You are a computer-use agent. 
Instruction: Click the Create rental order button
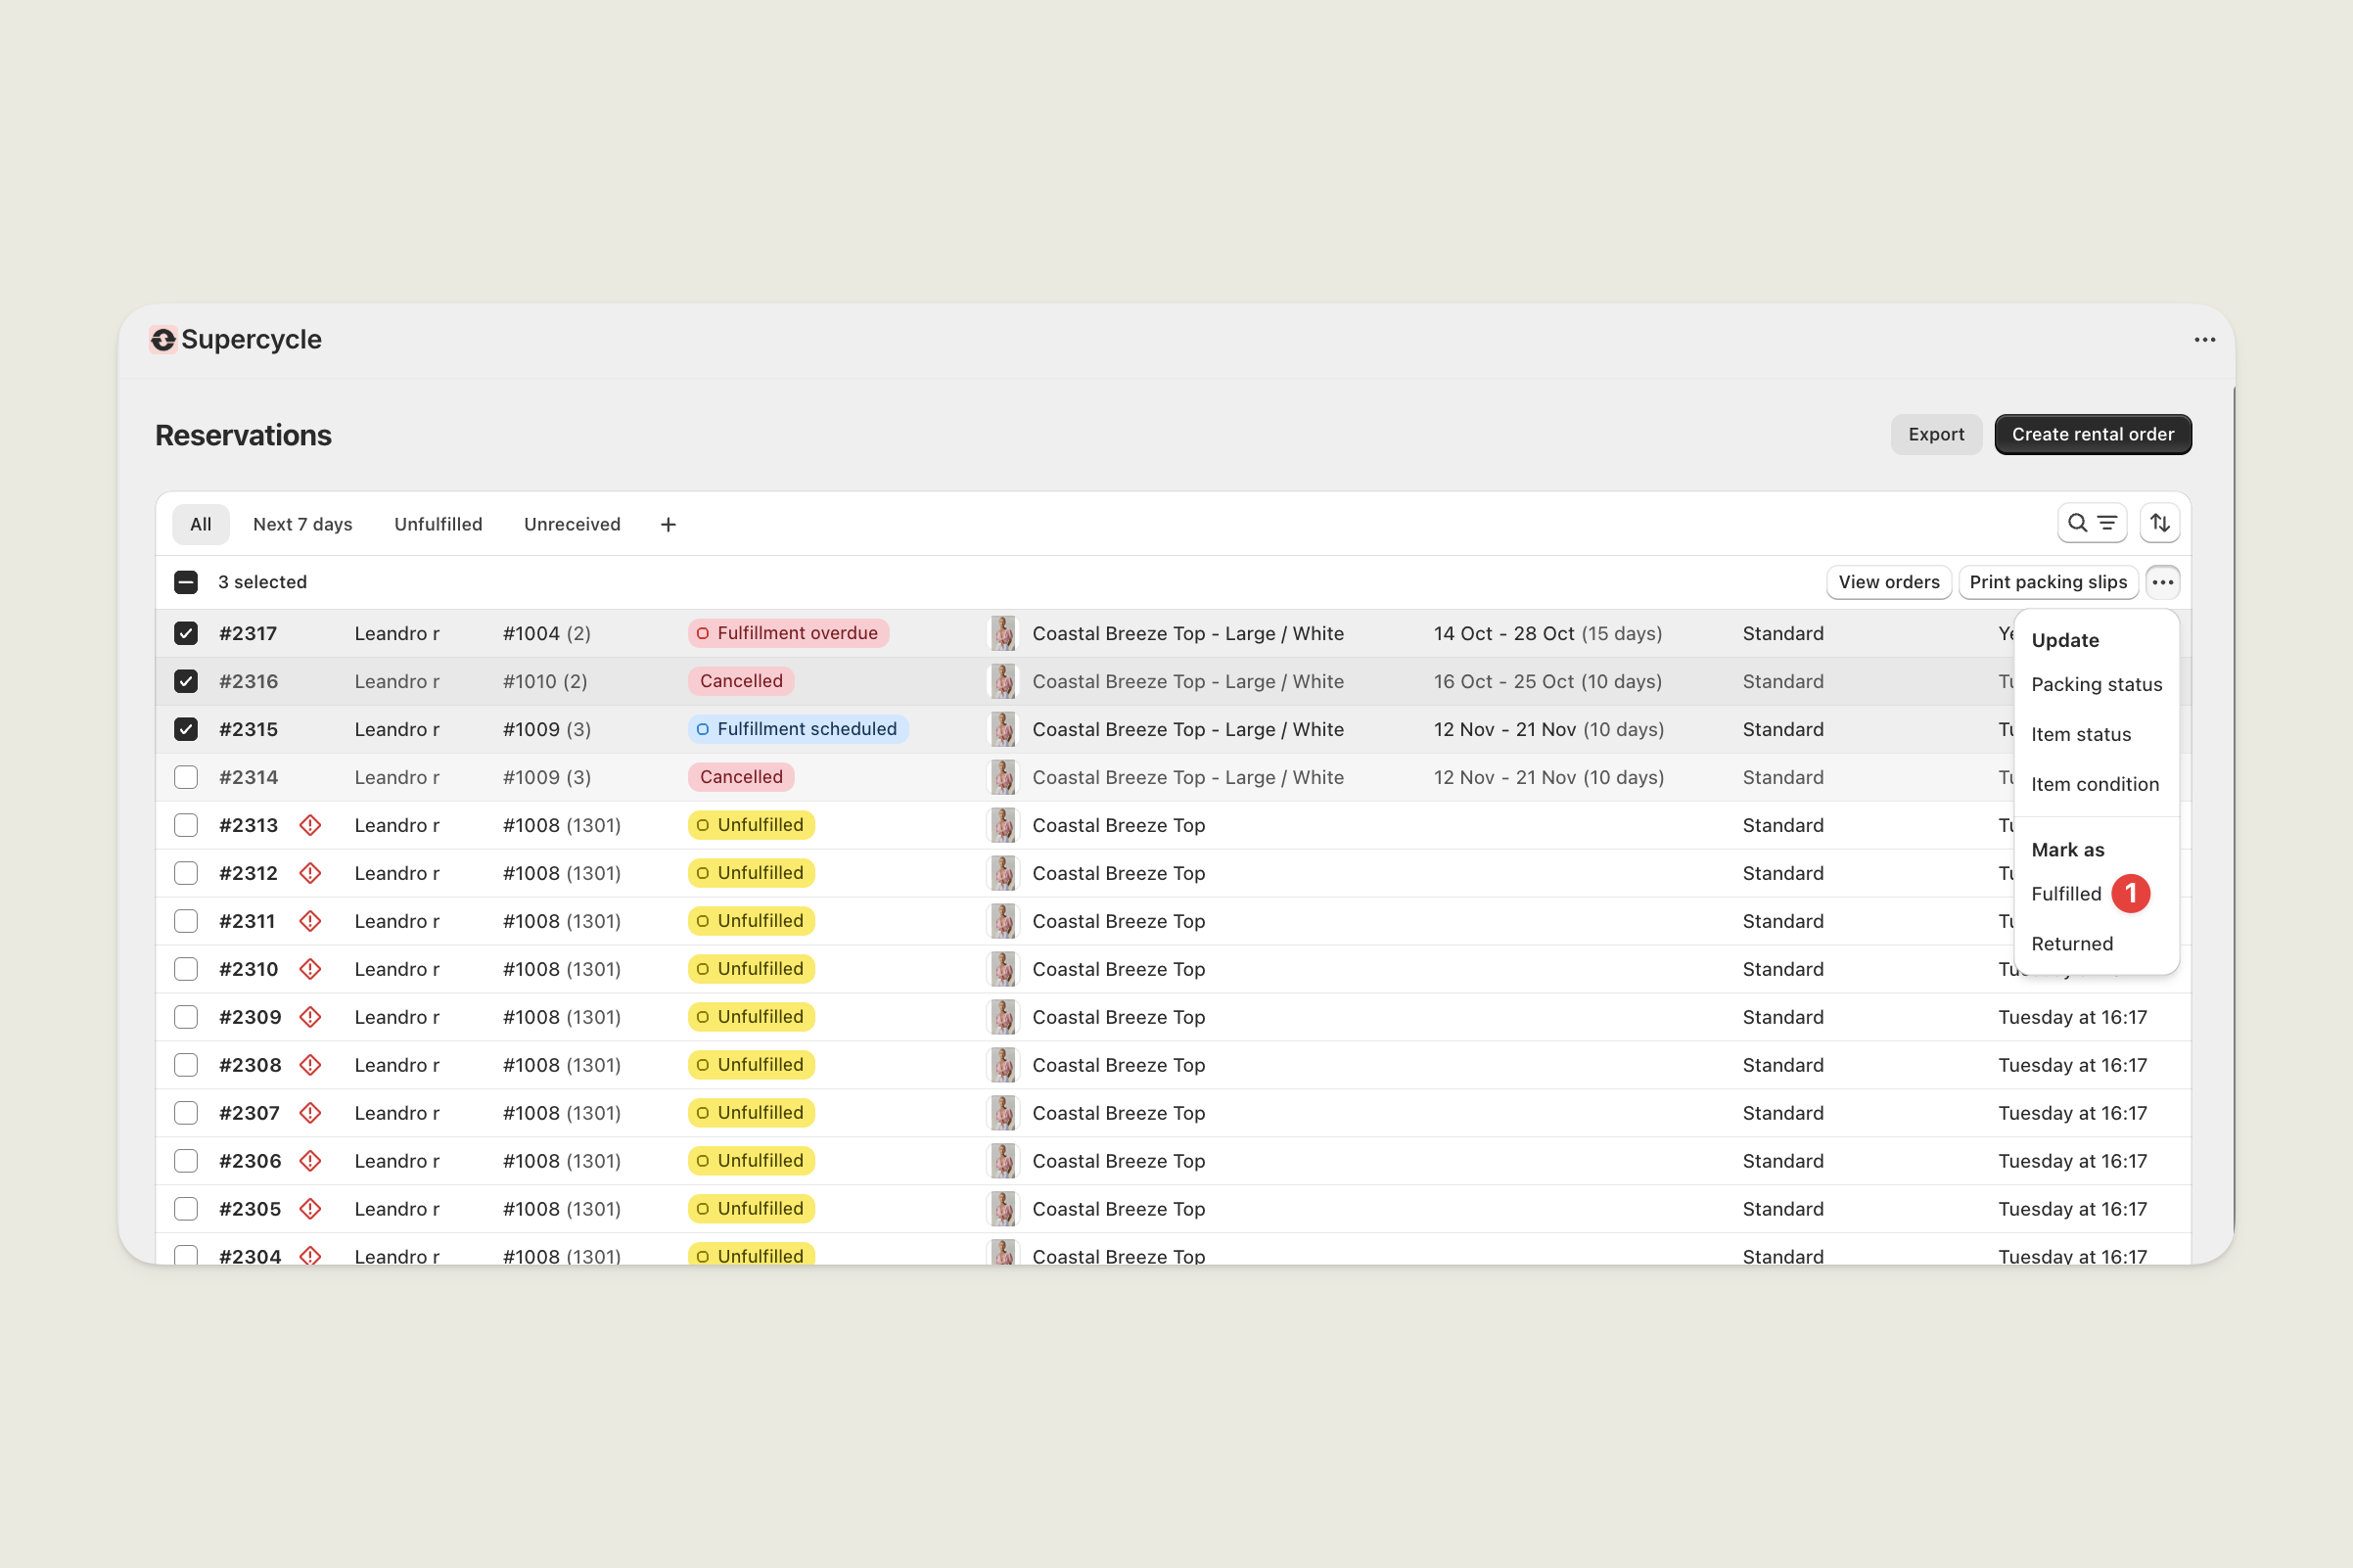(x=2092, y=434)
